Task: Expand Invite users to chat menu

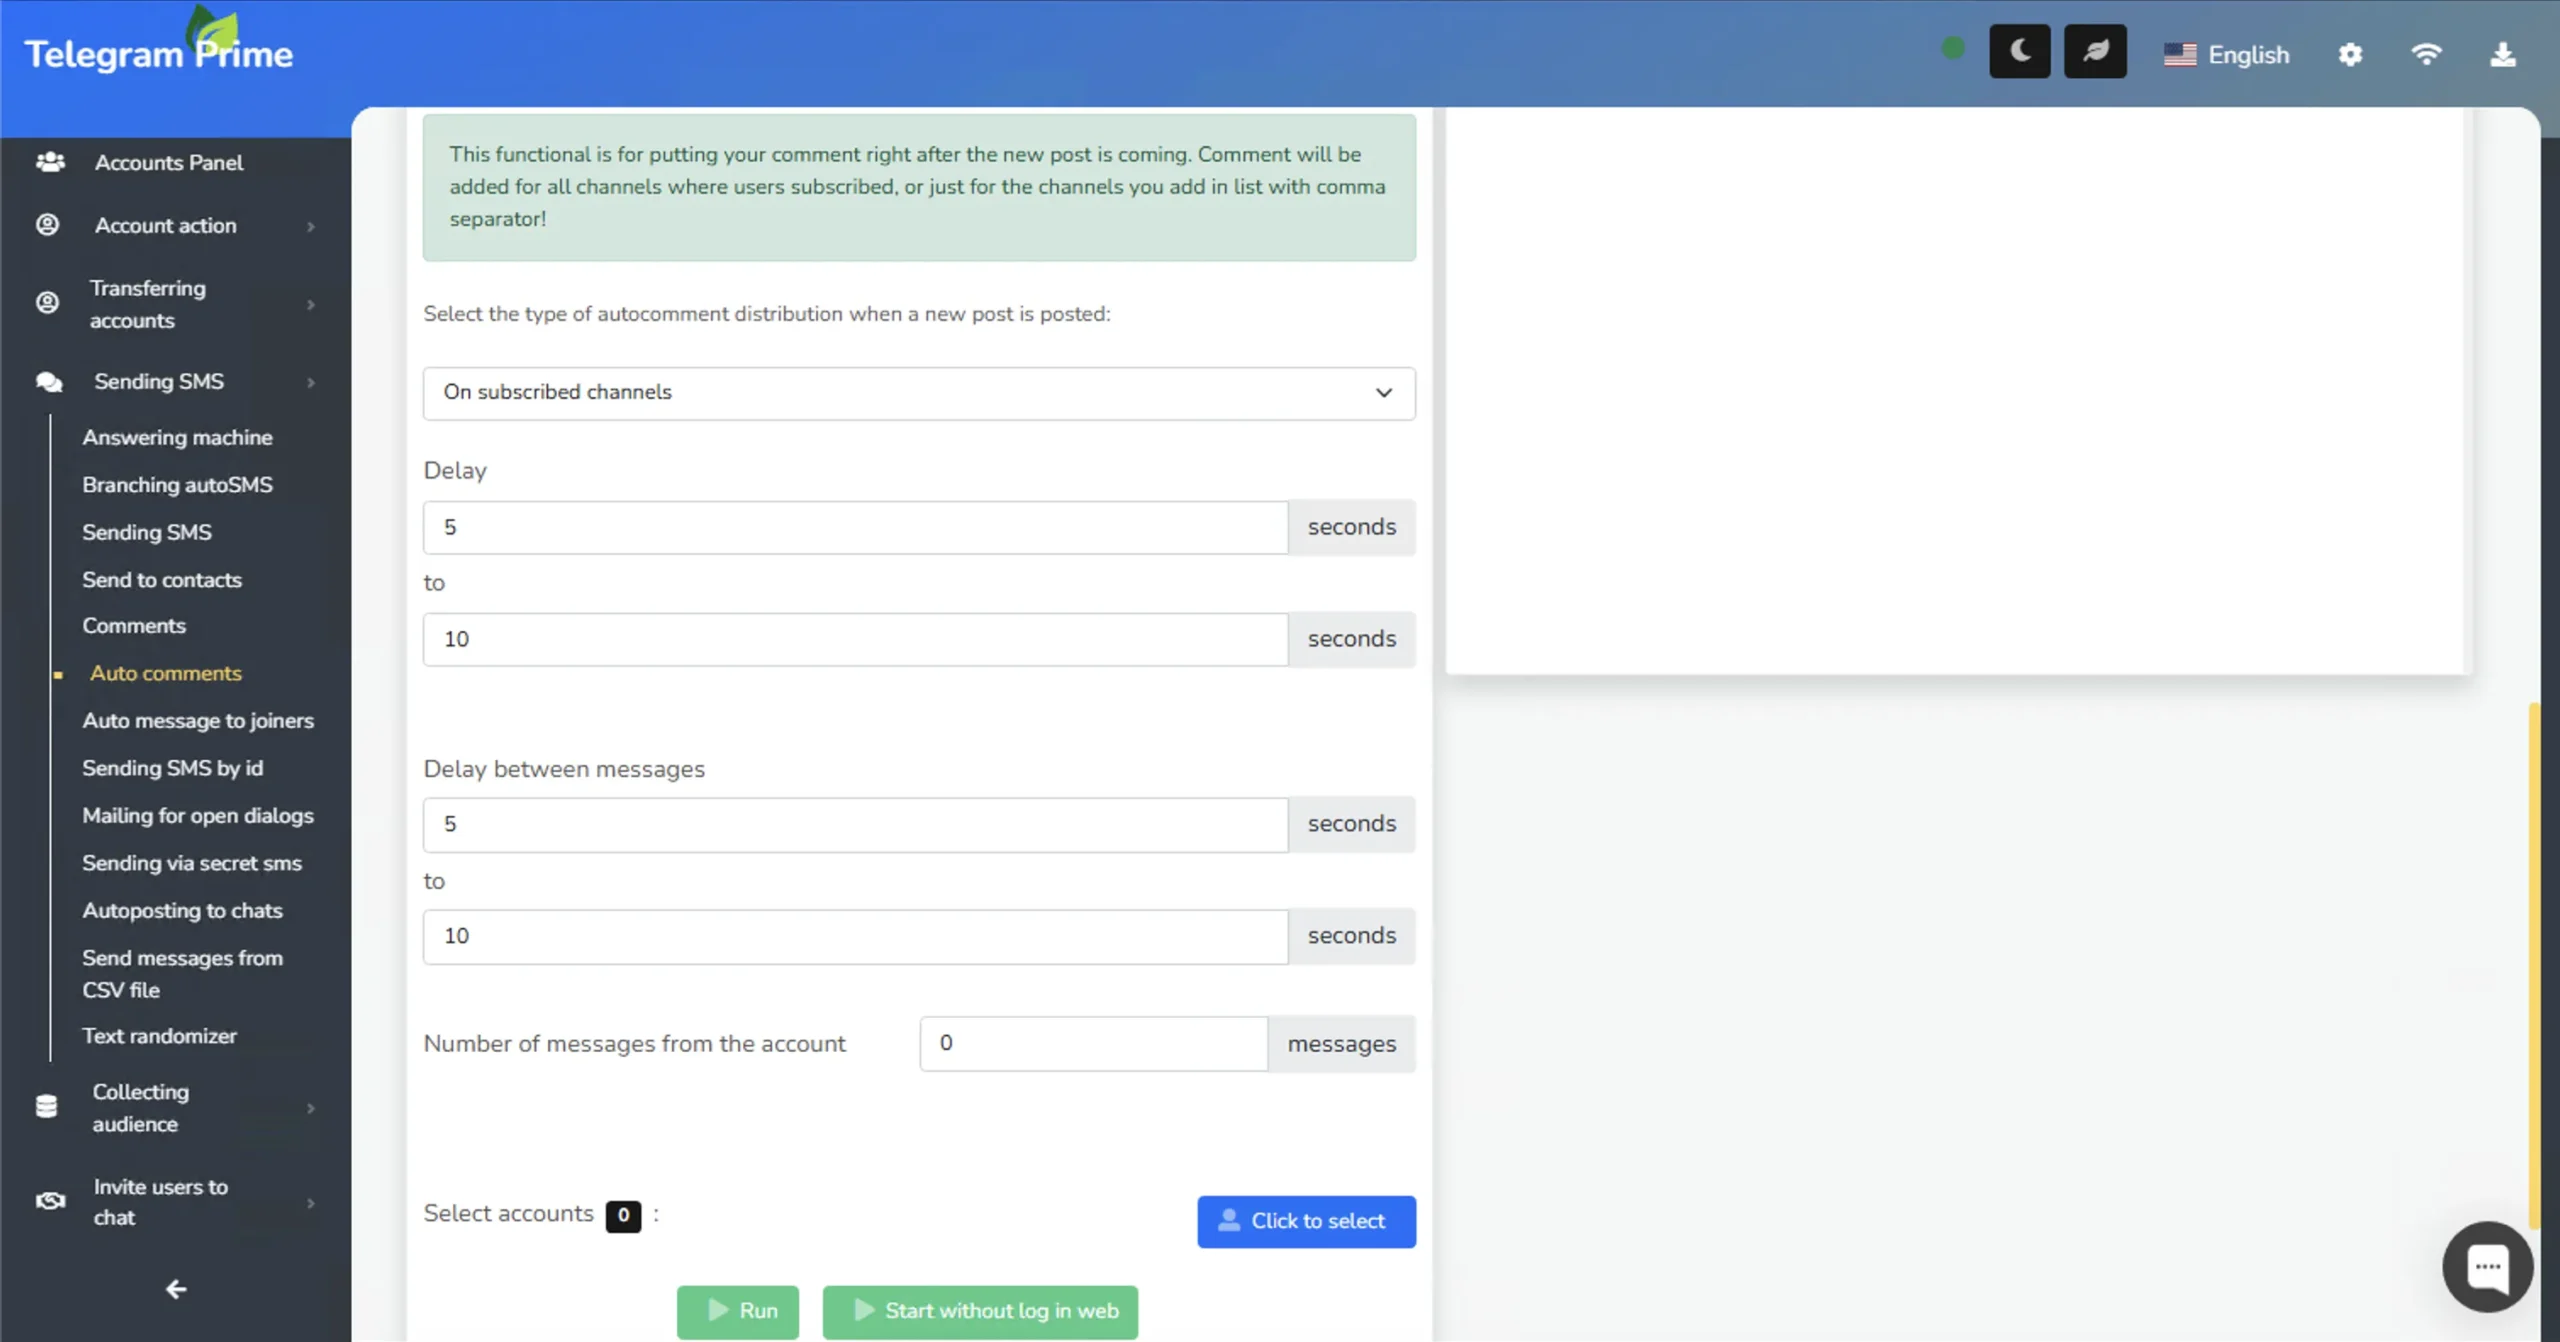Action: coord(160,1202)
